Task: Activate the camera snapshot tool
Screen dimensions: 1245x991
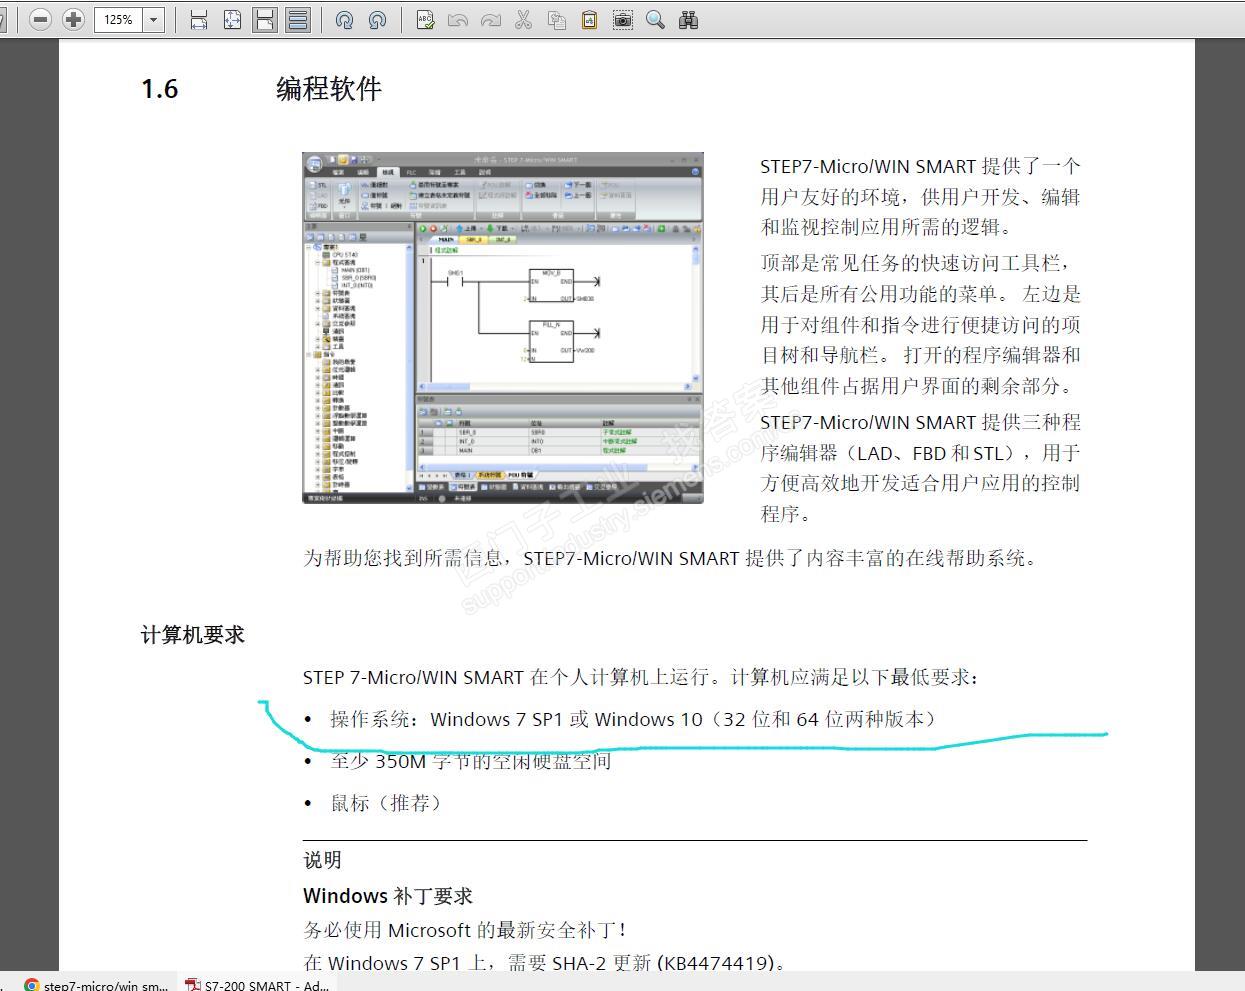Action: tap(622, 20)
